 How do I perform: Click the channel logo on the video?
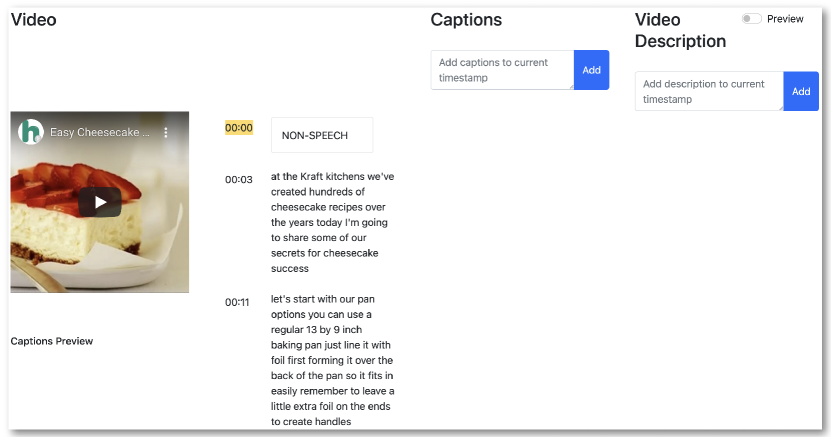tap(31, 132)
